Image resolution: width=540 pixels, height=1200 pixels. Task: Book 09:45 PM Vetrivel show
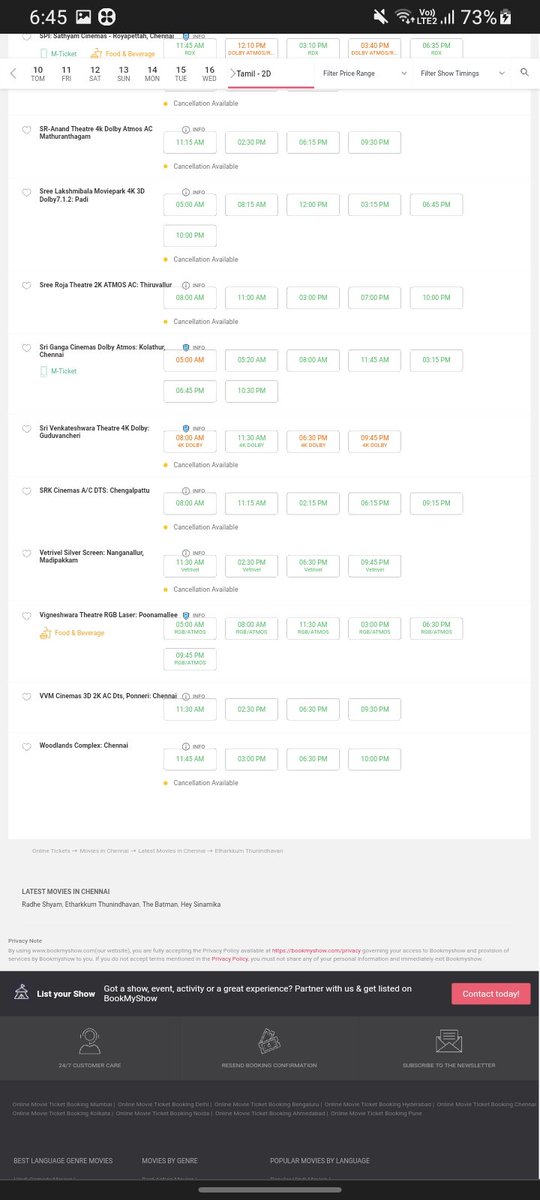click(x=374, y=565)
